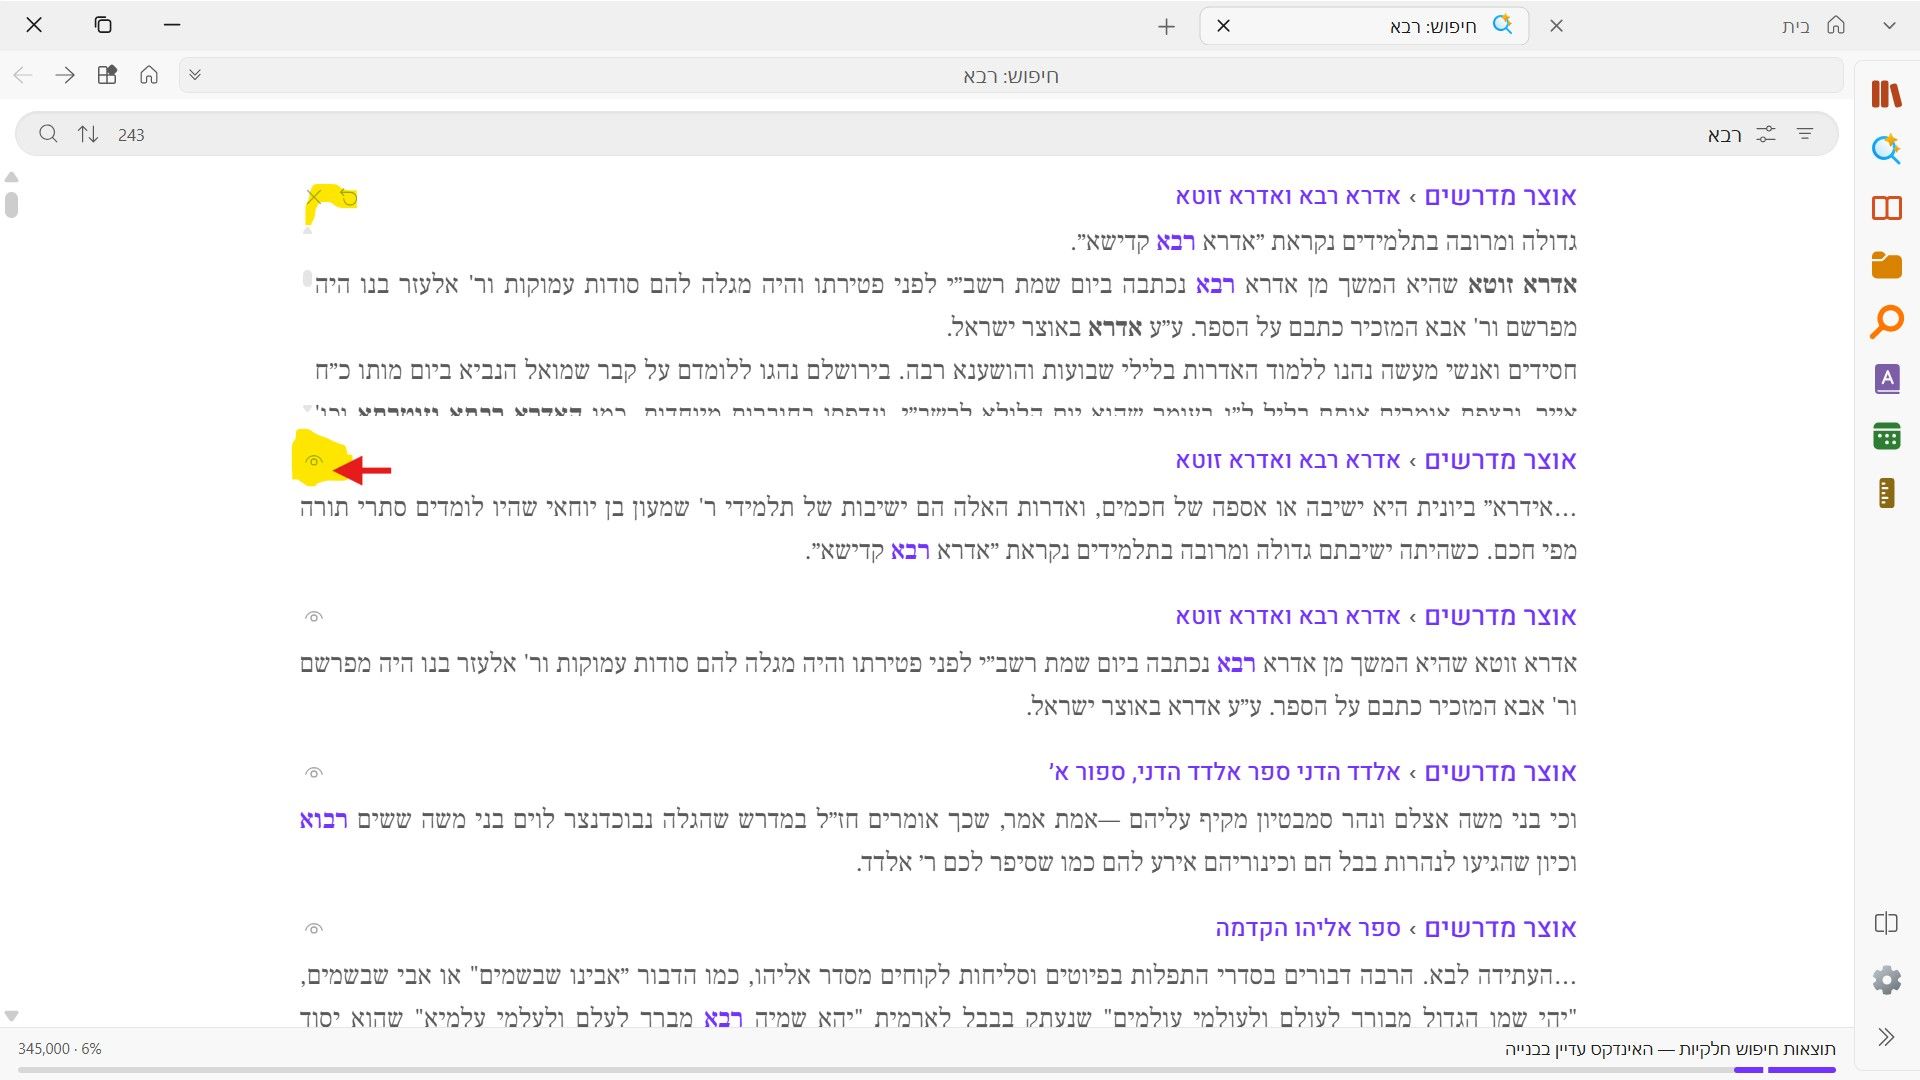The image size is (1920, 1080).
Task: Click the preview pane inner scrollbar thumb
Action: (307, 279)
